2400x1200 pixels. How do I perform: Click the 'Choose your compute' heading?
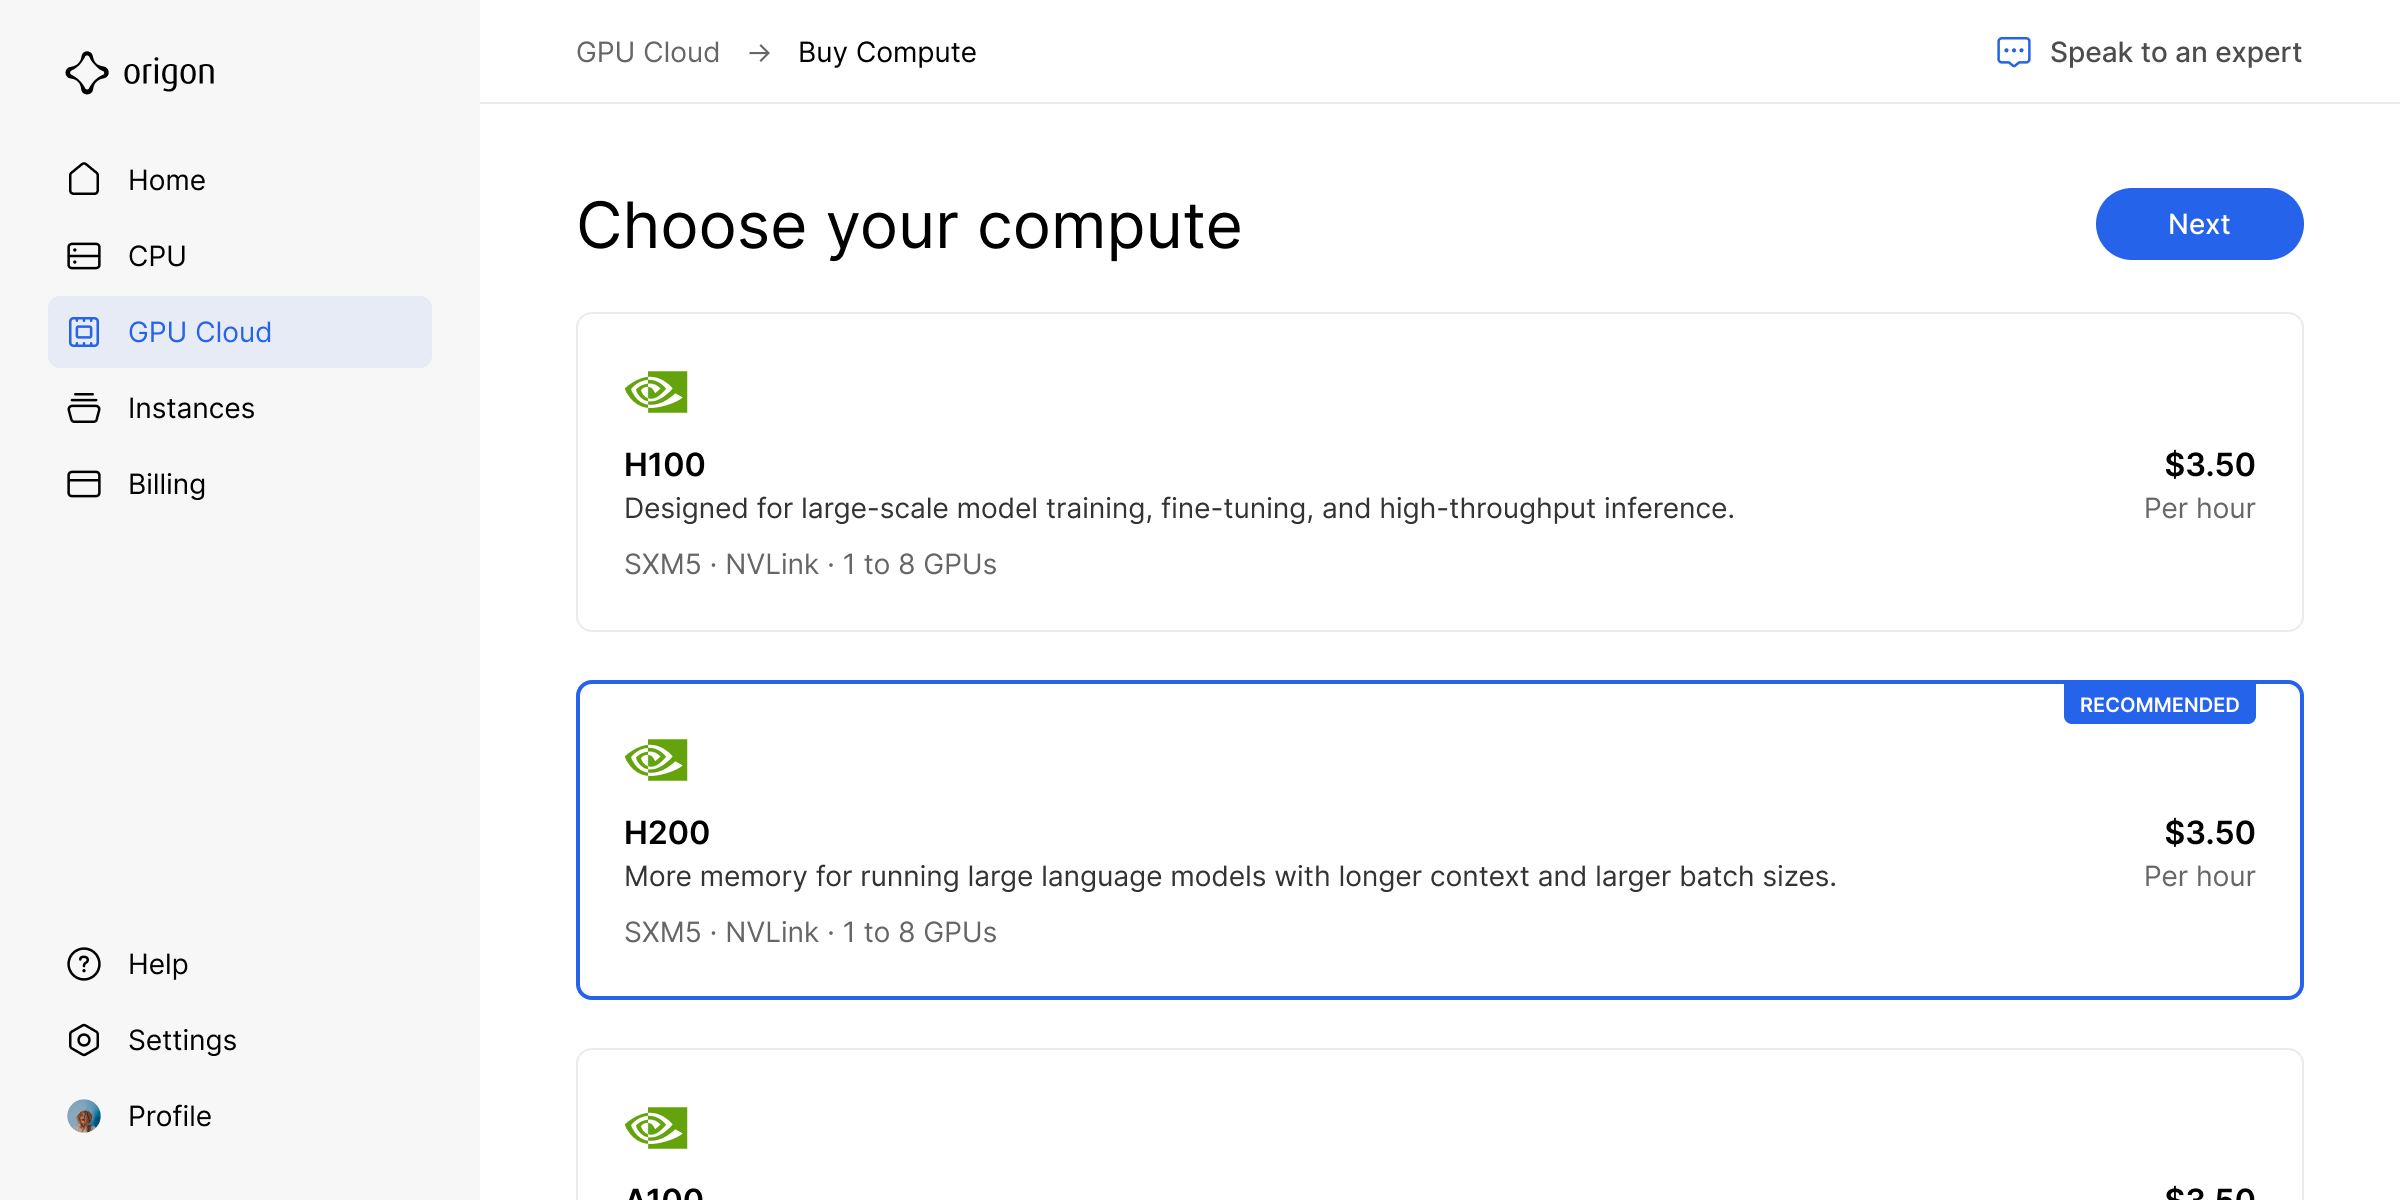tap(909, 227)
